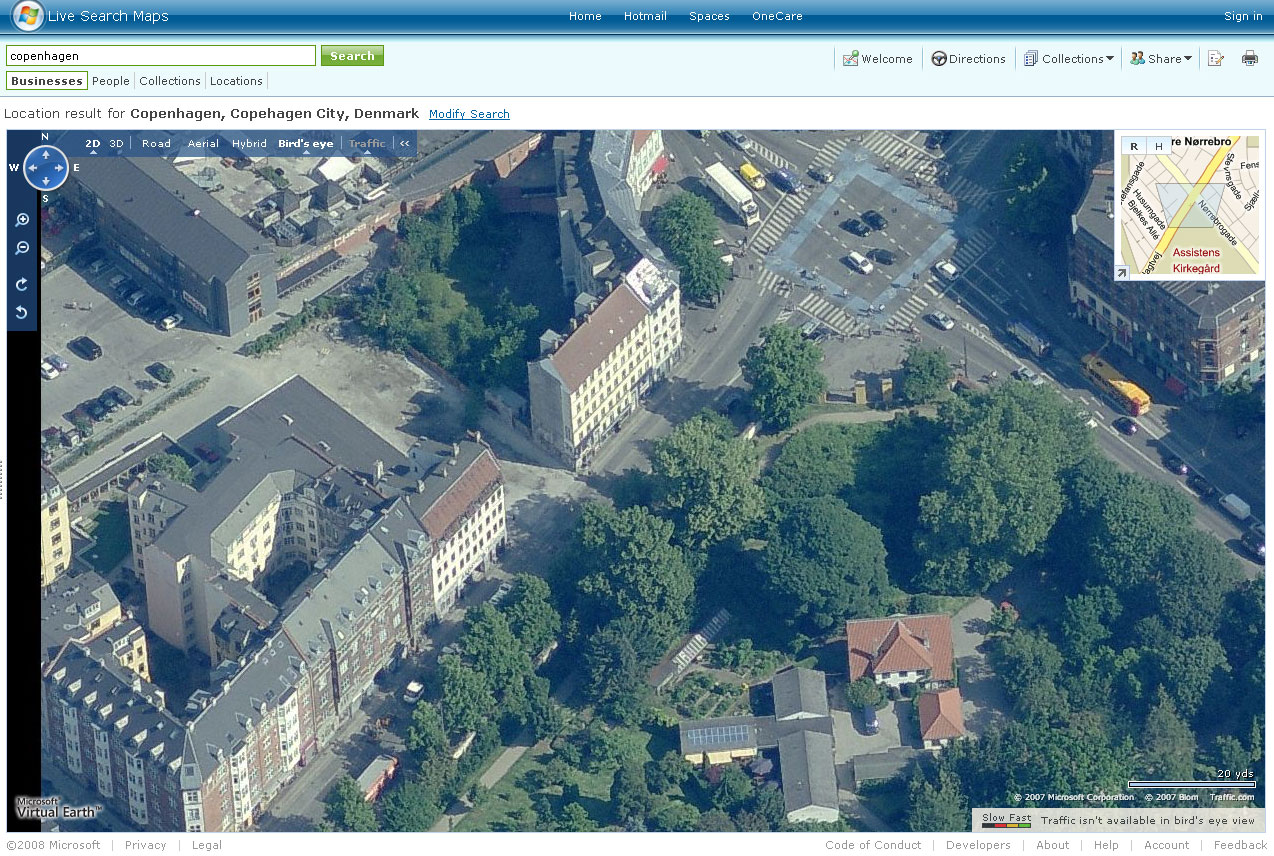Viewport: 1274px width, 856px height.
Task: Switch to Aerial map view
Action: (203, 144)
